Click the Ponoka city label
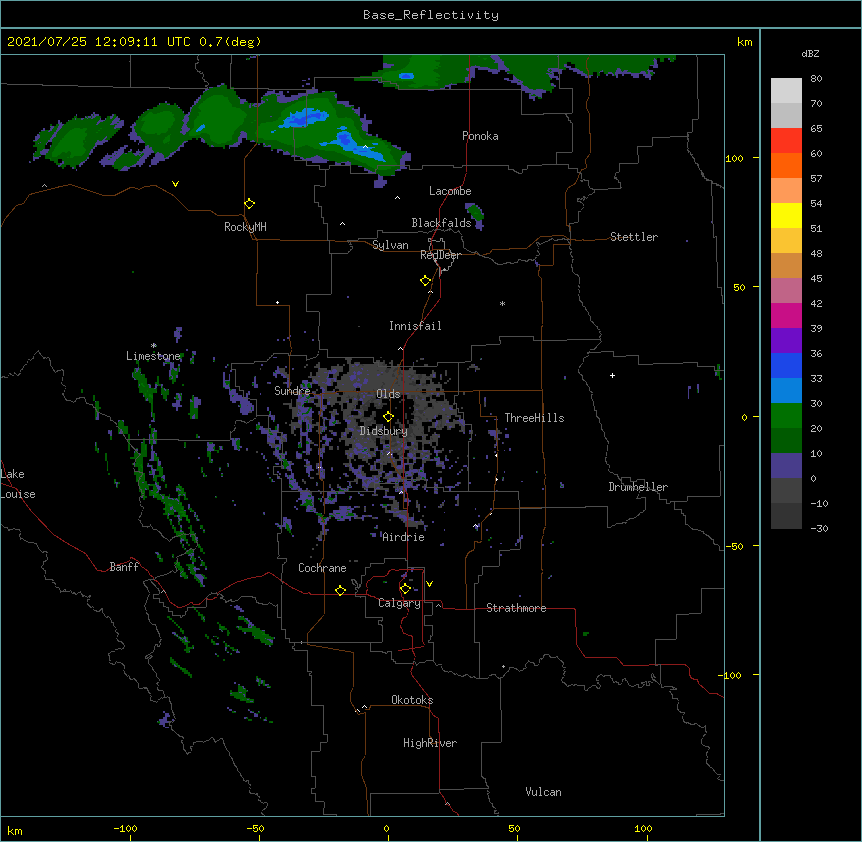Viewport: 862px width, 842px height. (480, 136)
